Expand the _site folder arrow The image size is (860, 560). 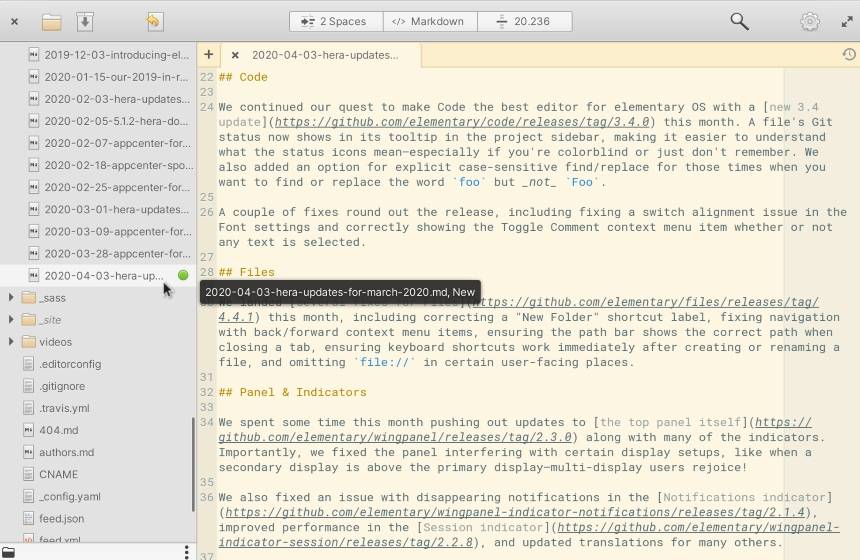[11, 319]
